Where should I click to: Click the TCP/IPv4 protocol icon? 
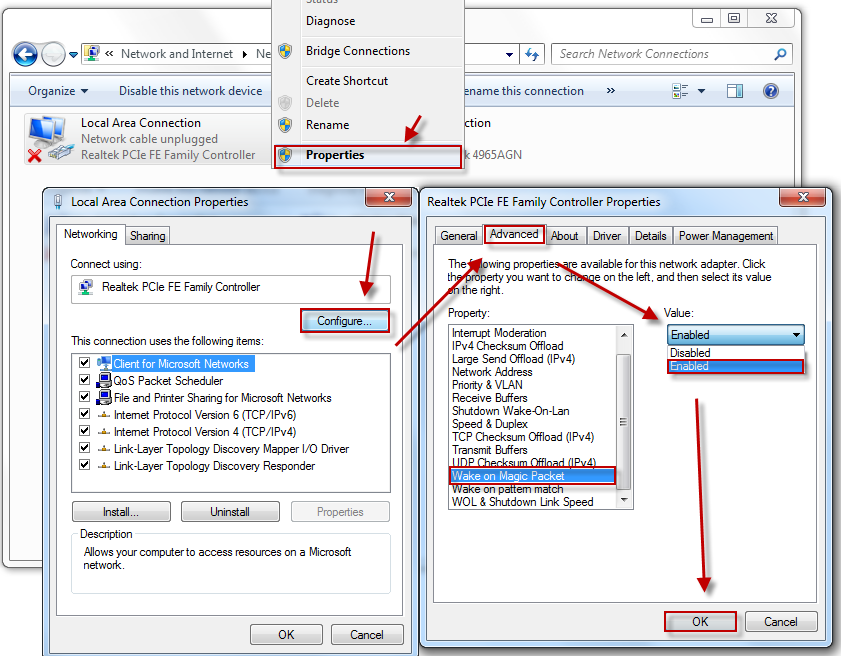point(104,432)
